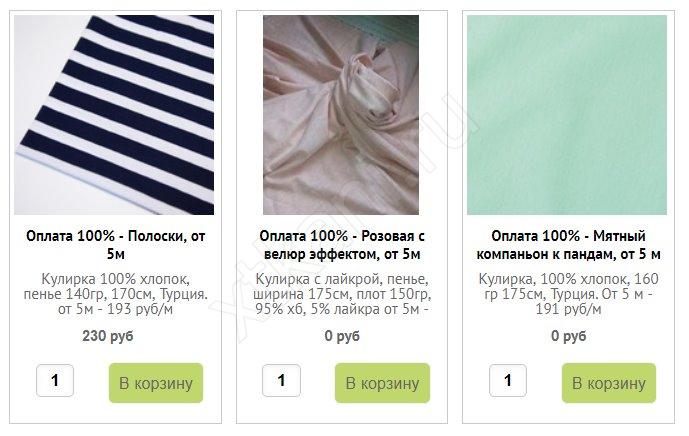Click description 'Кулирка 100% хлопок, пенье 140гр'
689x436 pixels.
click(x=116, y=294)
